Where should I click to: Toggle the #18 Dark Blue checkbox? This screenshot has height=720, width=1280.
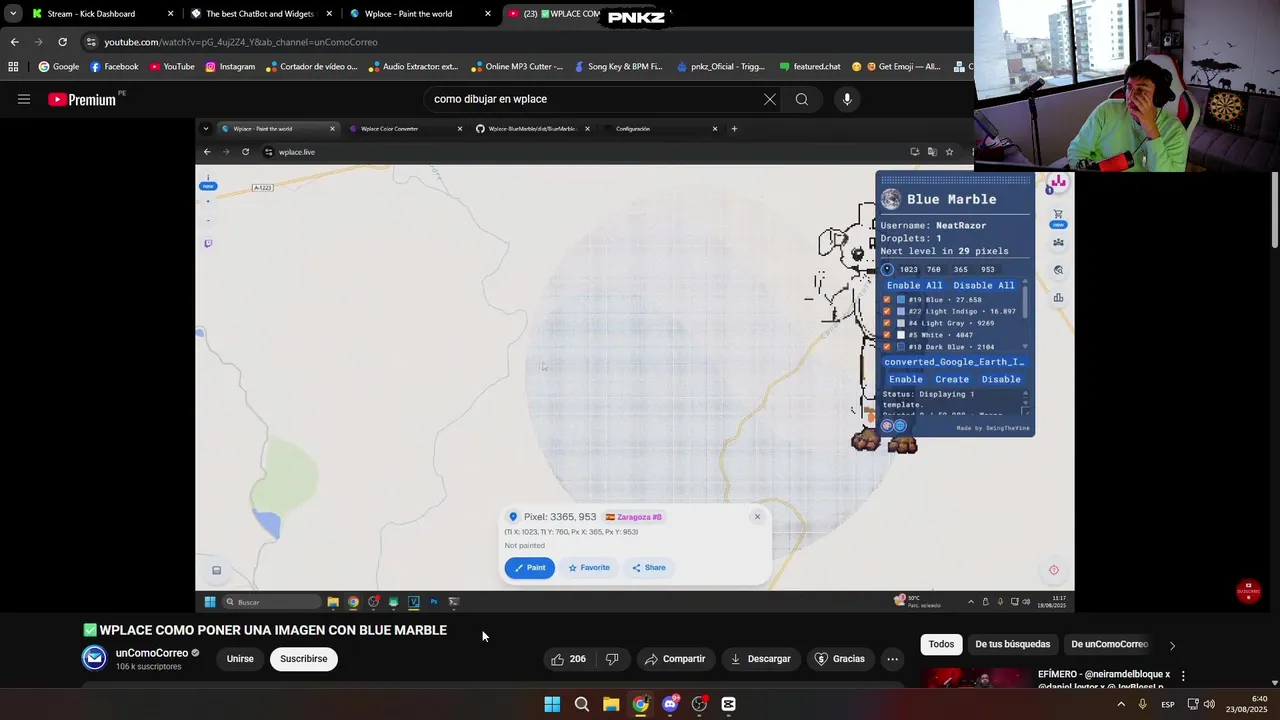click(887, 347)
